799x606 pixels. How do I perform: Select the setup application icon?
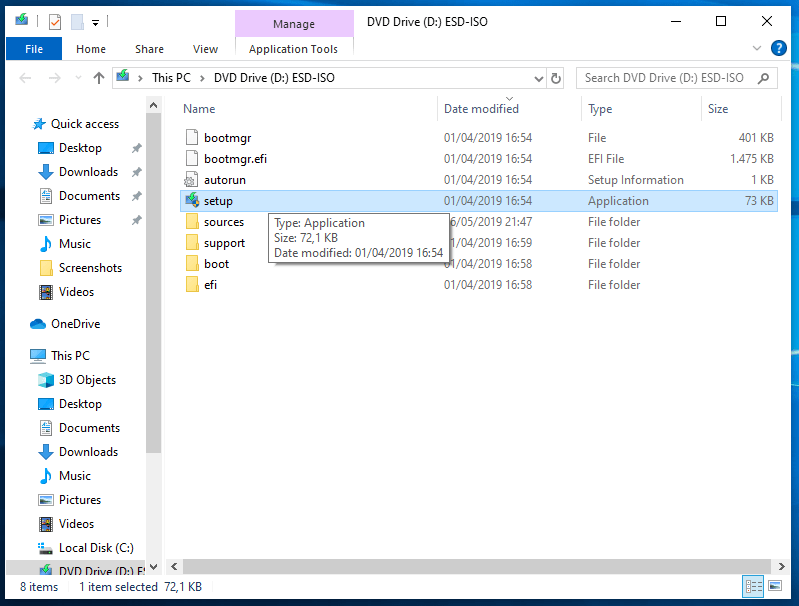(x=192, y=200)
